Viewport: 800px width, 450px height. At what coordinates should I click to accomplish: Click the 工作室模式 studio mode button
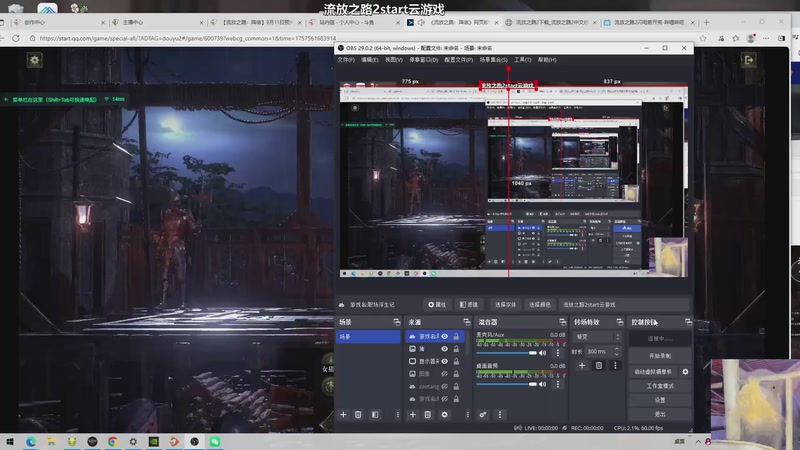point(660,386)
